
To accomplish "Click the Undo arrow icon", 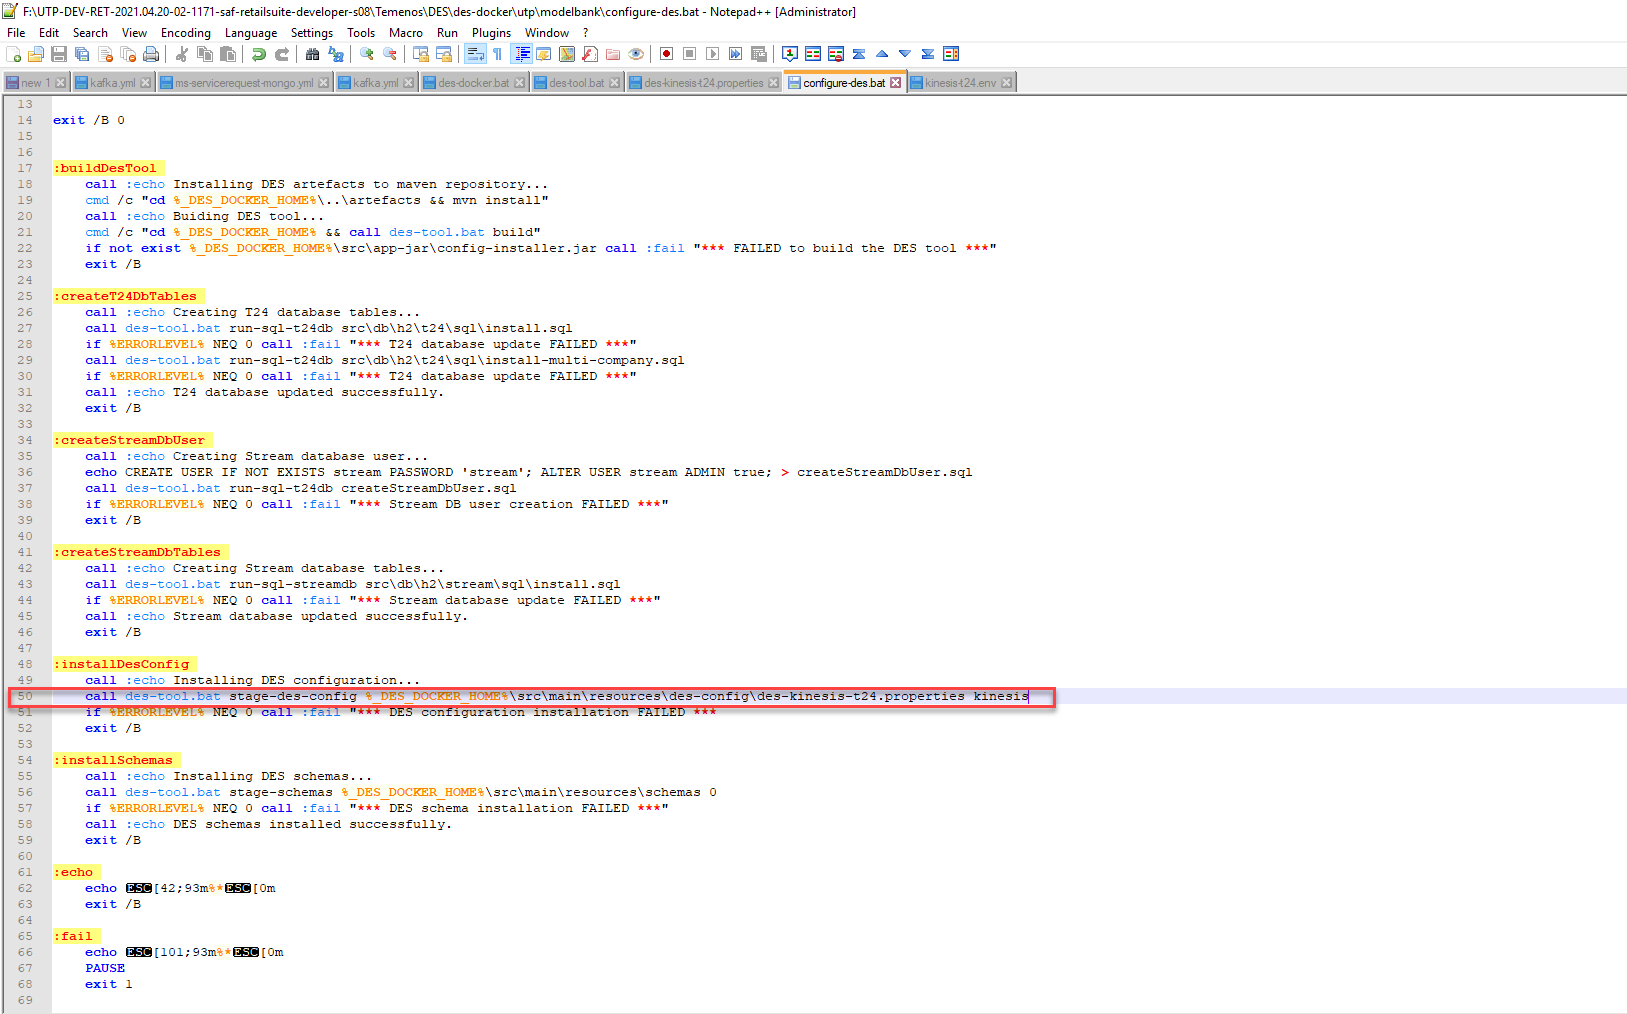I will click(x=259, y=54).
